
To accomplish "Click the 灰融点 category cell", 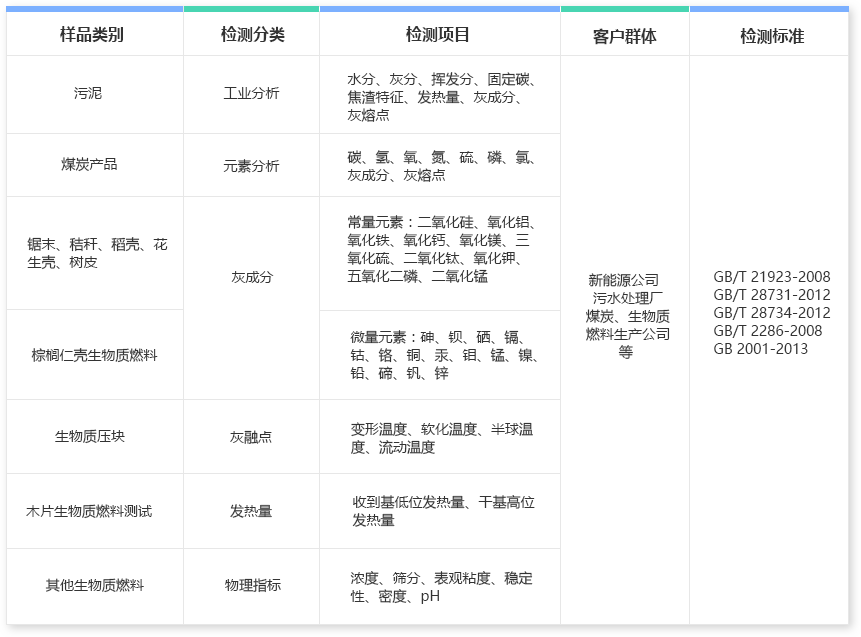I will pos(250,436).
